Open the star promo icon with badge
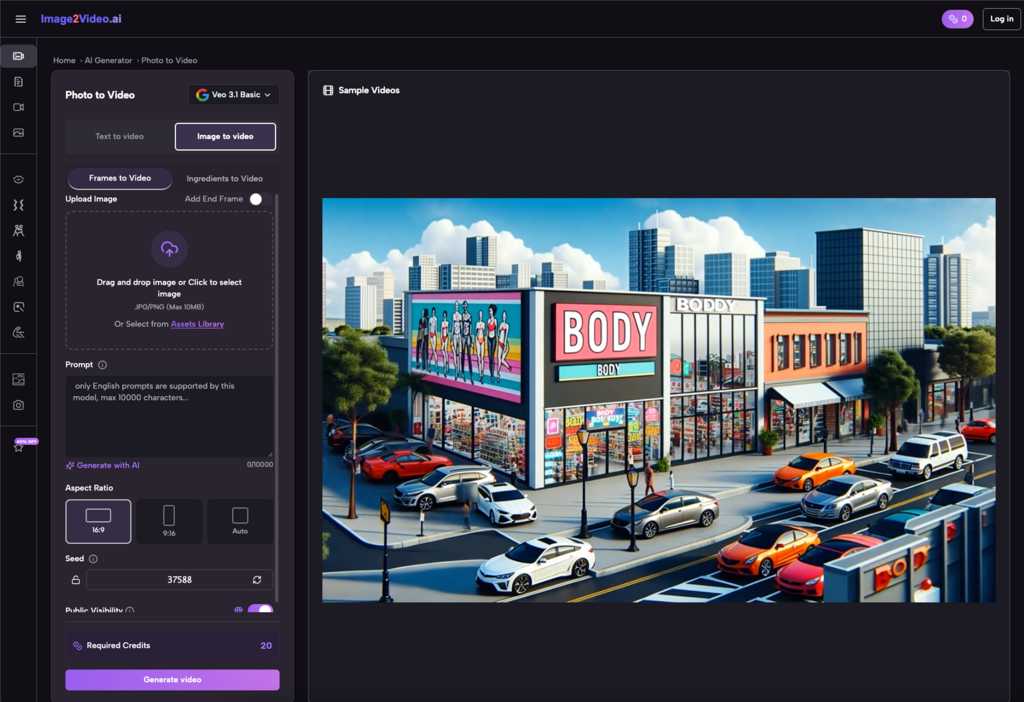This screenshot has height=702, width=1024. click(x=20, y=446)
